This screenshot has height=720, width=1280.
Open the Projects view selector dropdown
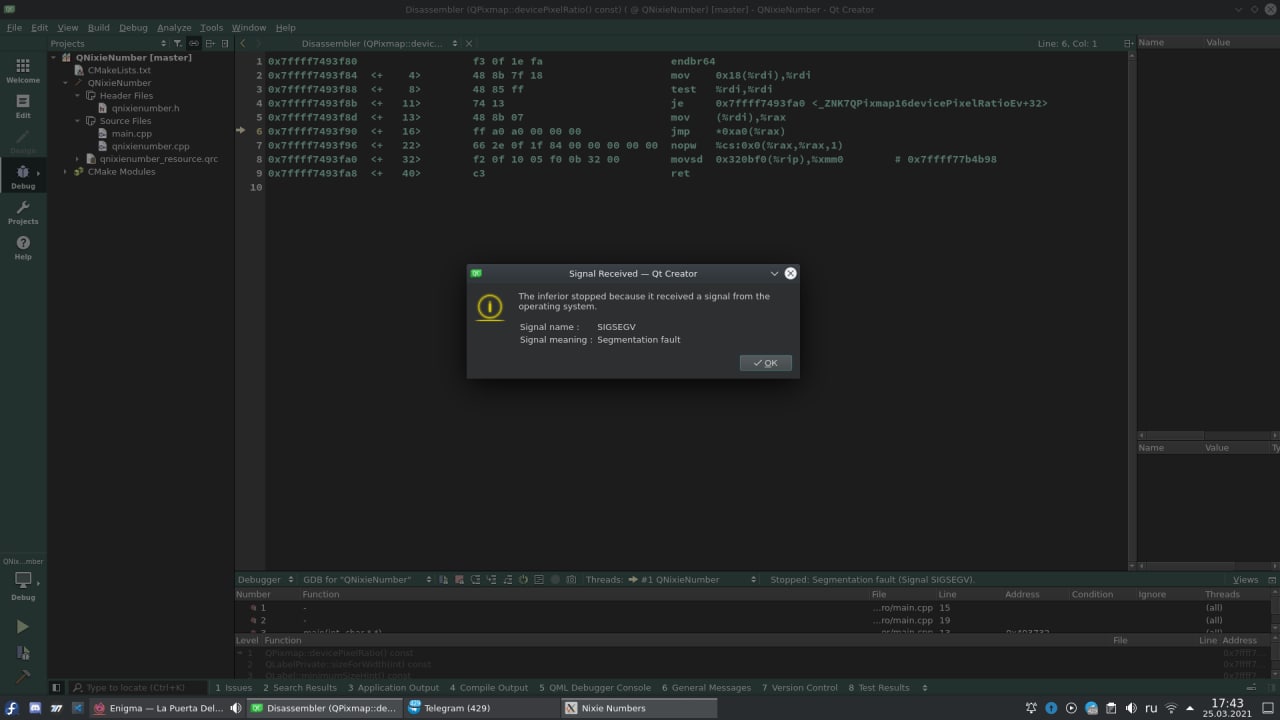(x=108, y=43)
